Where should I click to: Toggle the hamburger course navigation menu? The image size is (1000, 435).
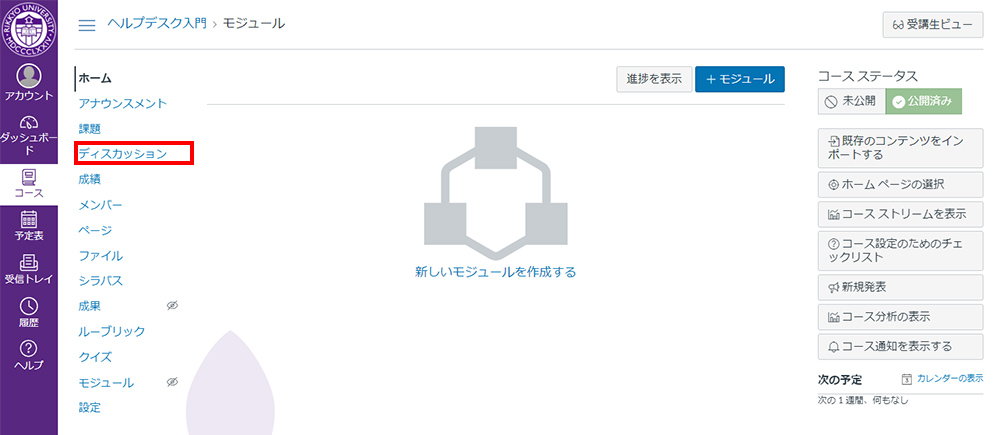87,24
